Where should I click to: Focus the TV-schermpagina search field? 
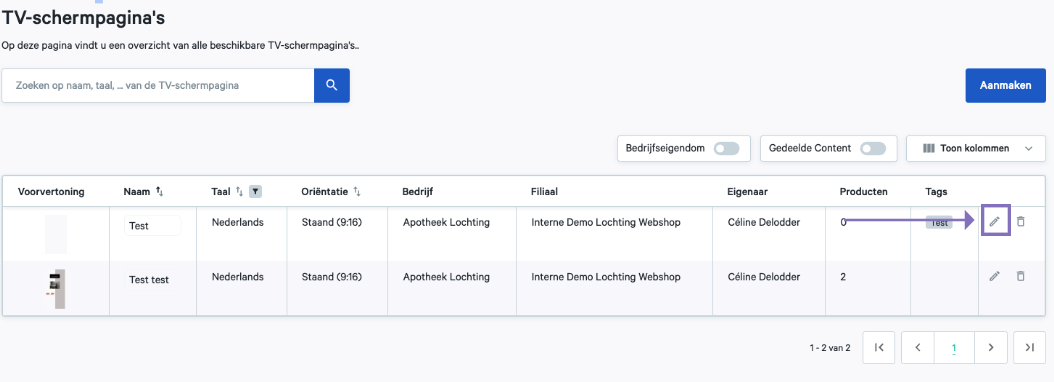tap(158, 85)
